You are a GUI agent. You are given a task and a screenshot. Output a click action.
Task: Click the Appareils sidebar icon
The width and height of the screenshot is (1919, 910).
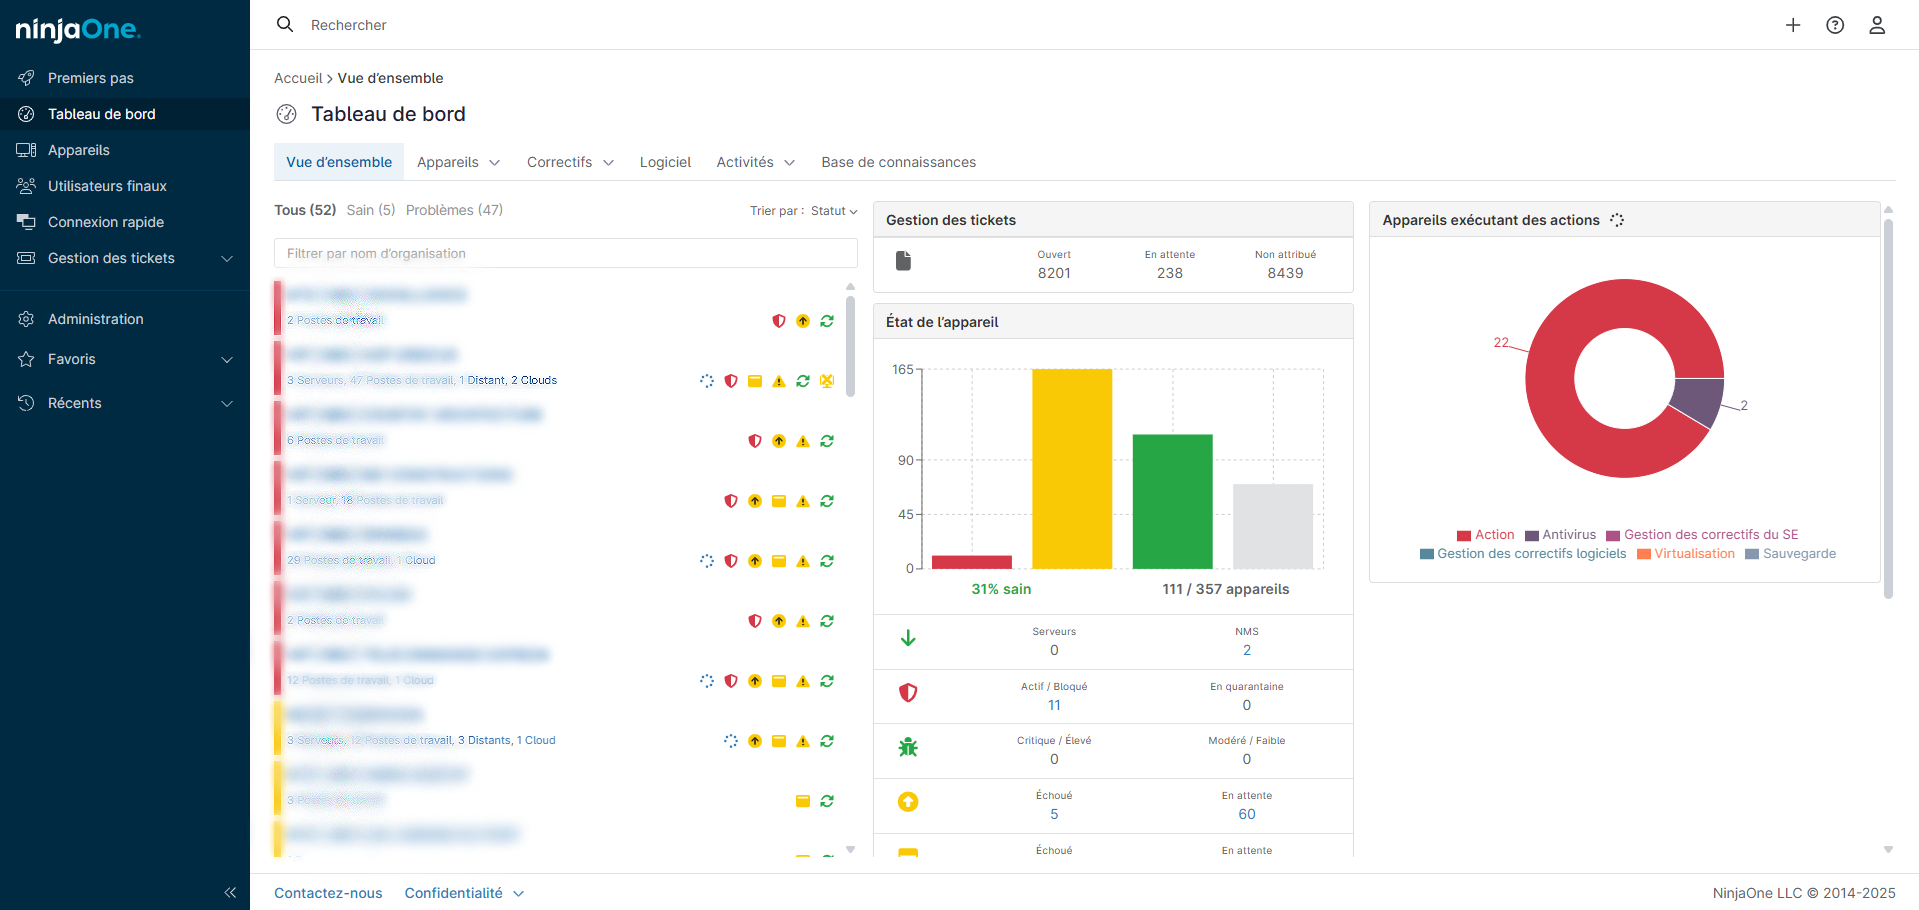[x=26, y=150]
